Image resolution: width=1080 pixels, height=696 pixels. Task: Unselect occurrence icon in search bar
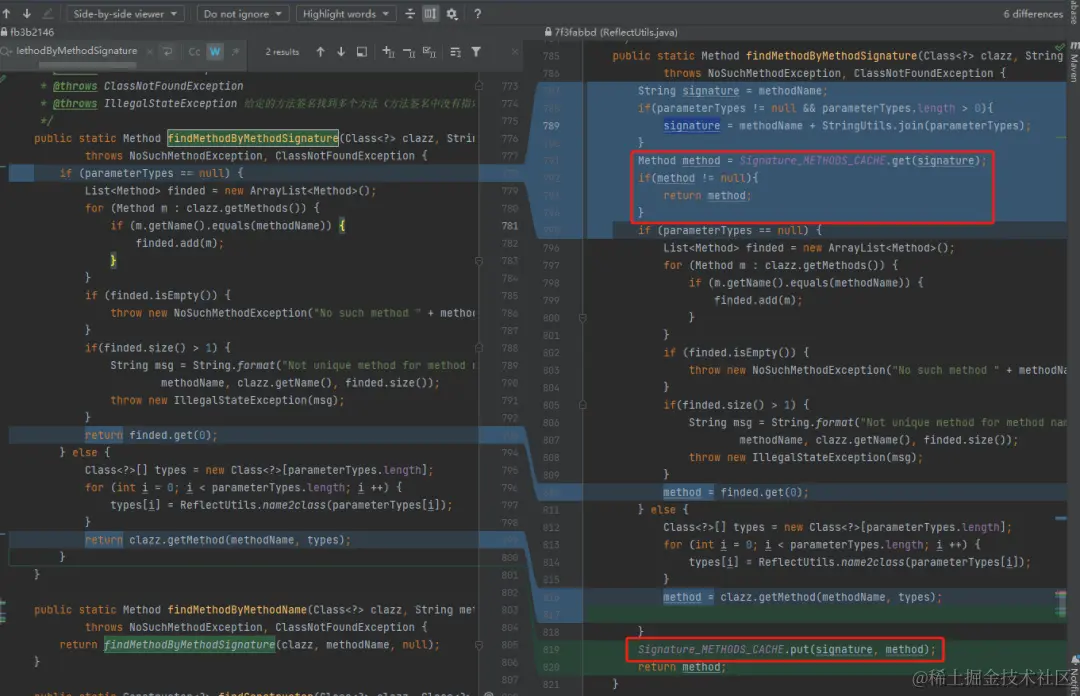point(409,52)
